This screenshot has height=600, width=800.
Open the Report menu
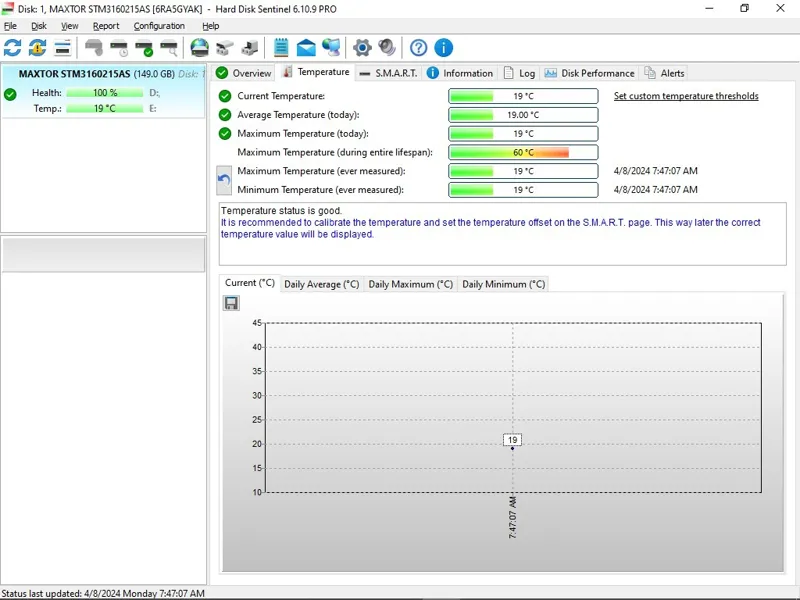(106, 26)
